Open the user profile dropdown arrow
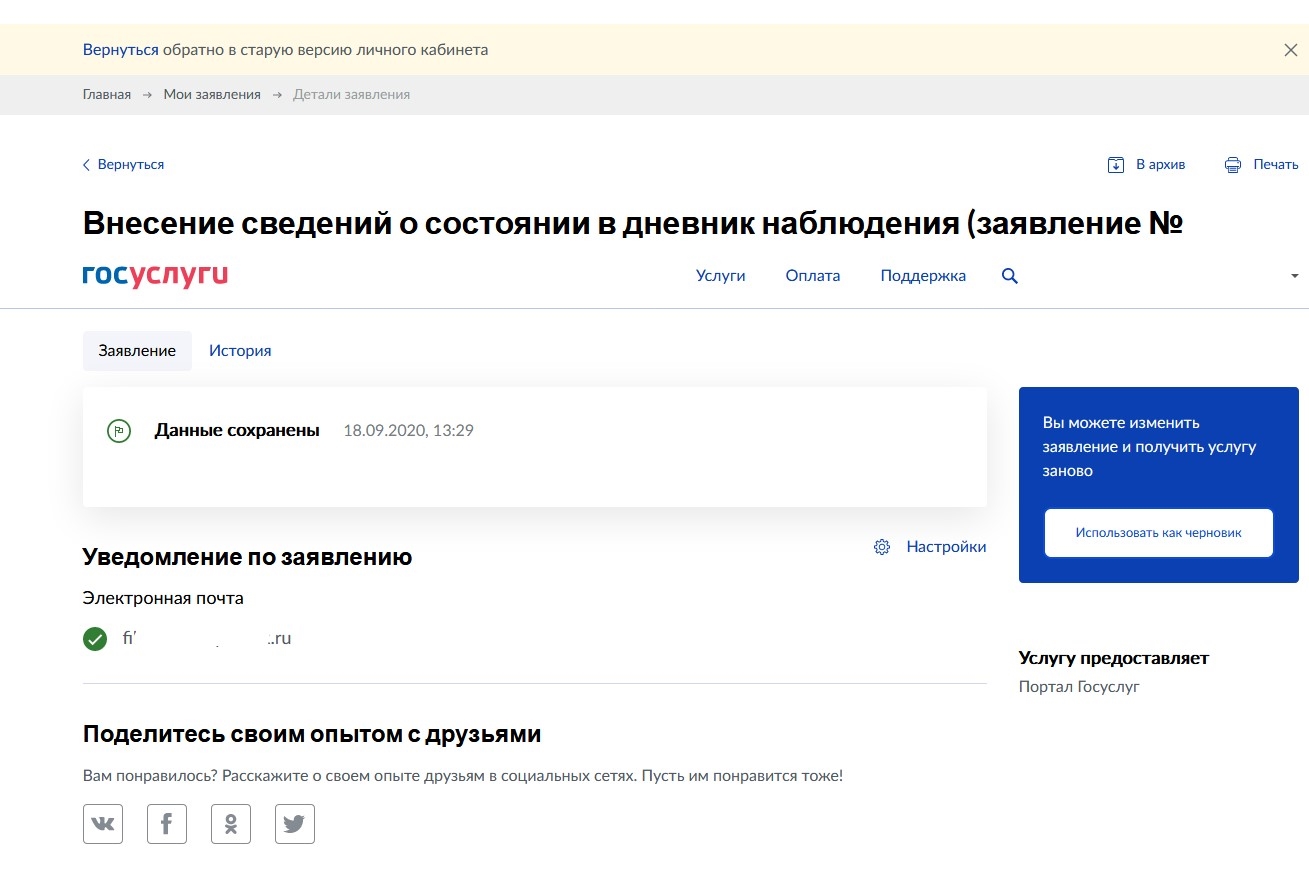This screenshot has height=881, width=1309. [x=1295, y=276]
